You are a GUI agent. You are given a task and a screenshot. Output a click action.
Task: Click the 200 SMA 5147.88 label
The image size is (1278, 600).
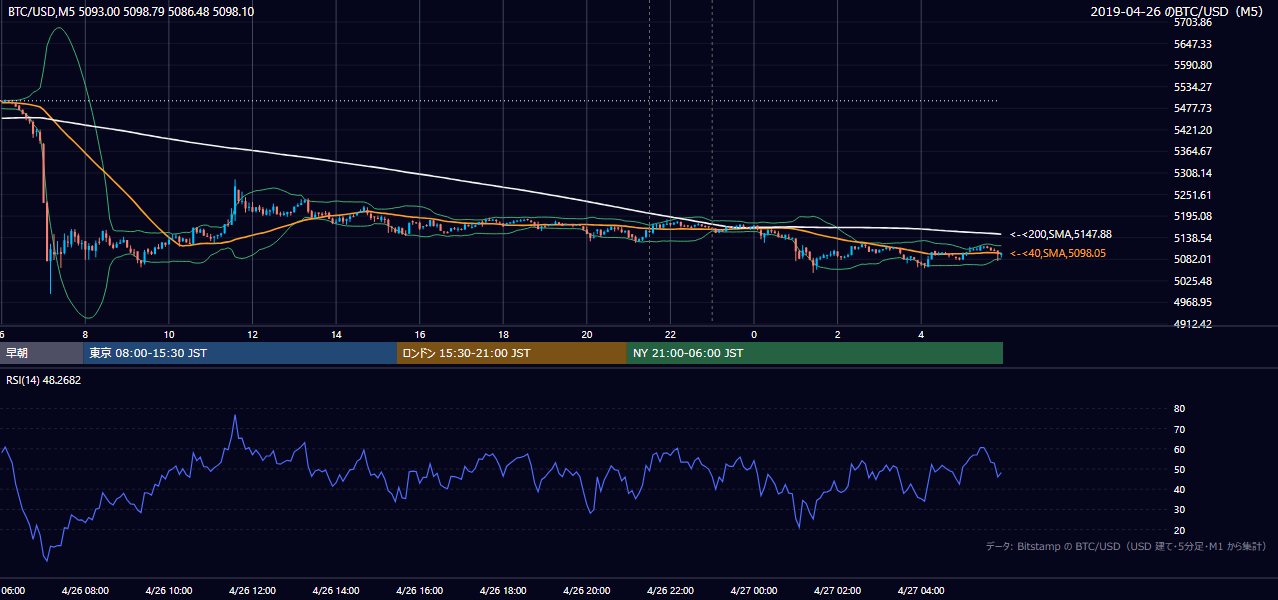point(1061,234)
